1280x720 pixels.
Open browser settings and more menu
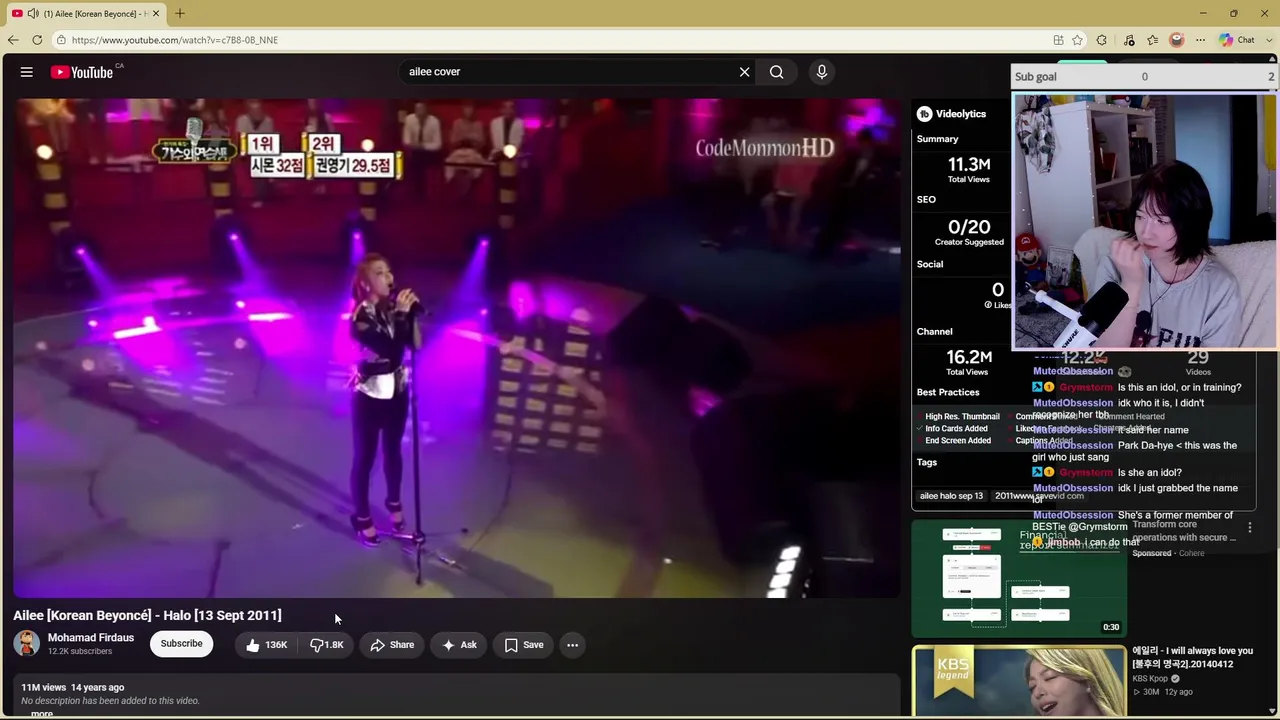click(1200, 40)
